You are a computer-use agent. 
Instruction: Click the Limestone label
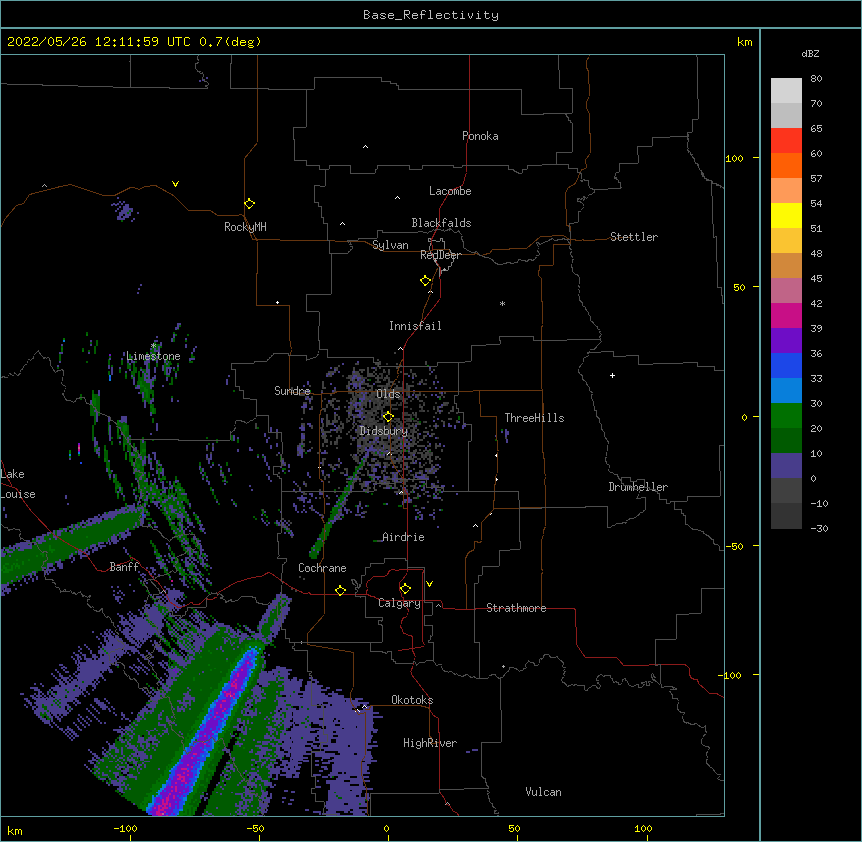153,356
